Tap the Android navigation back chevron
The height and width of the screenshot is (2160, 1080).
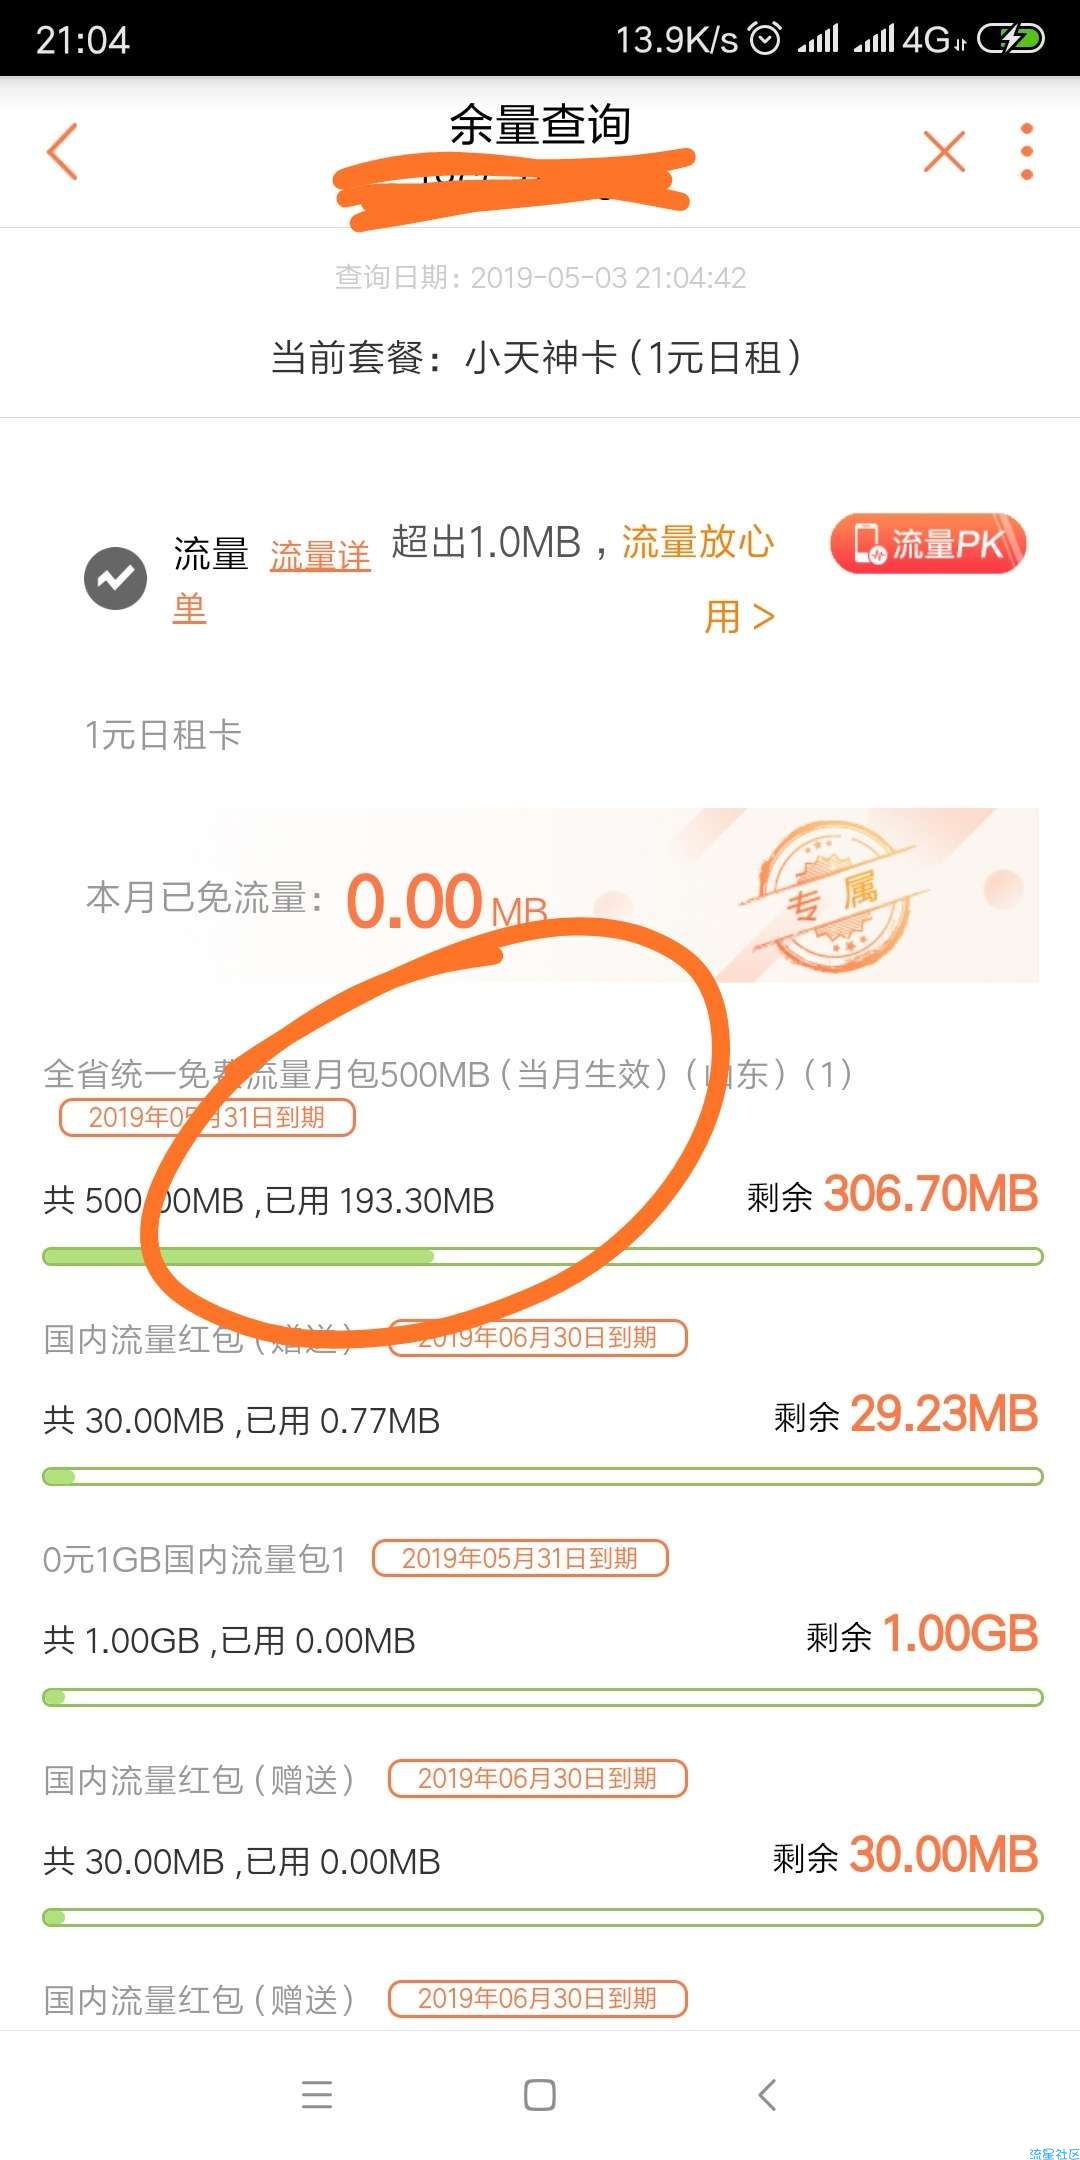click(x=767, y=2094)
